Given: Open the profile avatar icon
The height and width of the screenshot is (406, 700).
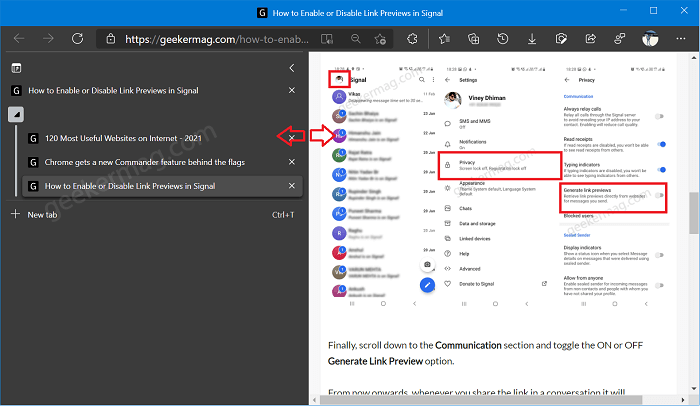Looking at the screenshot, I should coord(650,39).
